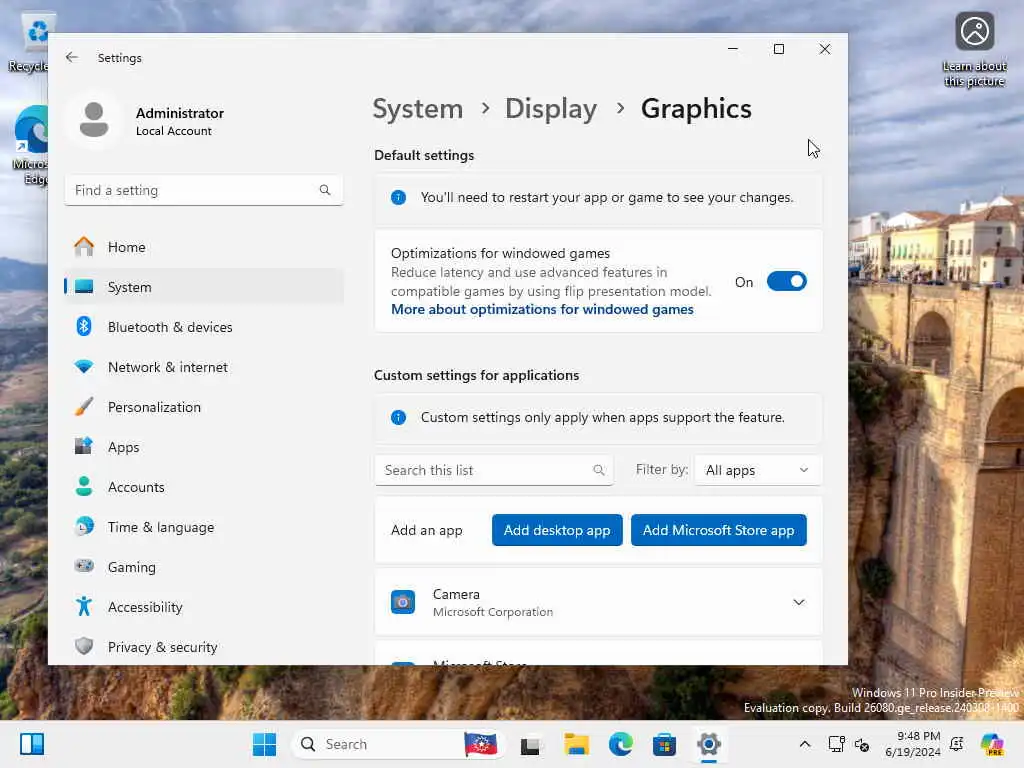Click Add desktop app button

click(557, 530)
